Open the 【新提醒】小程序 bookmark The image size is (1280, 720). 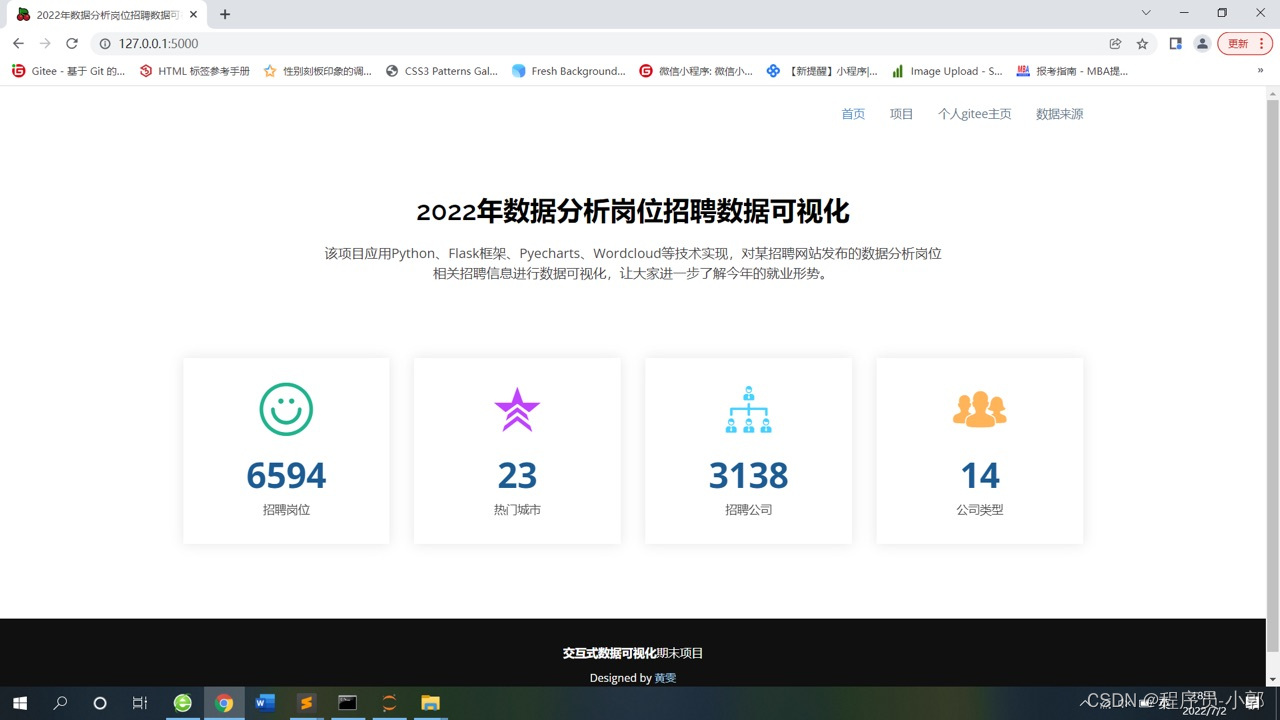822,71
